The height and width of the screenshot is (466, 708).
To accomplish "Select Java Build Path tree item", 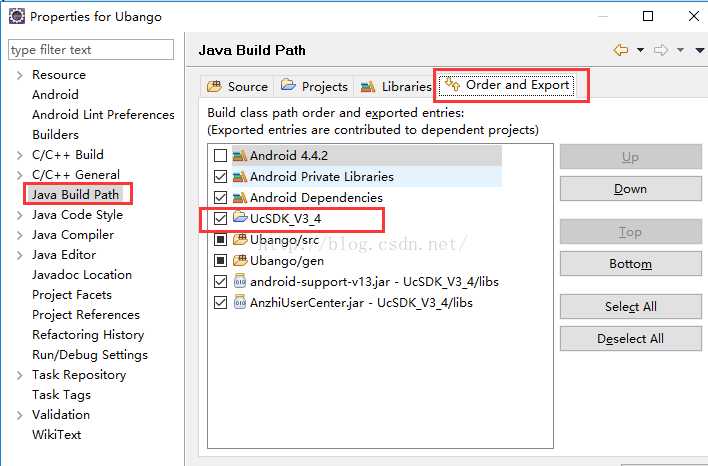I will pyautogui.click(x=75, y=195).
